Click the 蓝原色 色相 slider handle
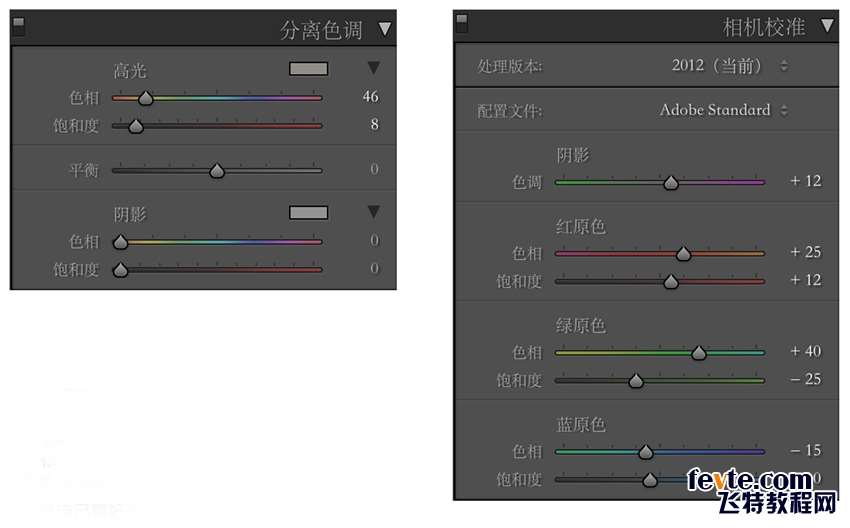Viewport: 850px width, 528px height. pos(645,452)
